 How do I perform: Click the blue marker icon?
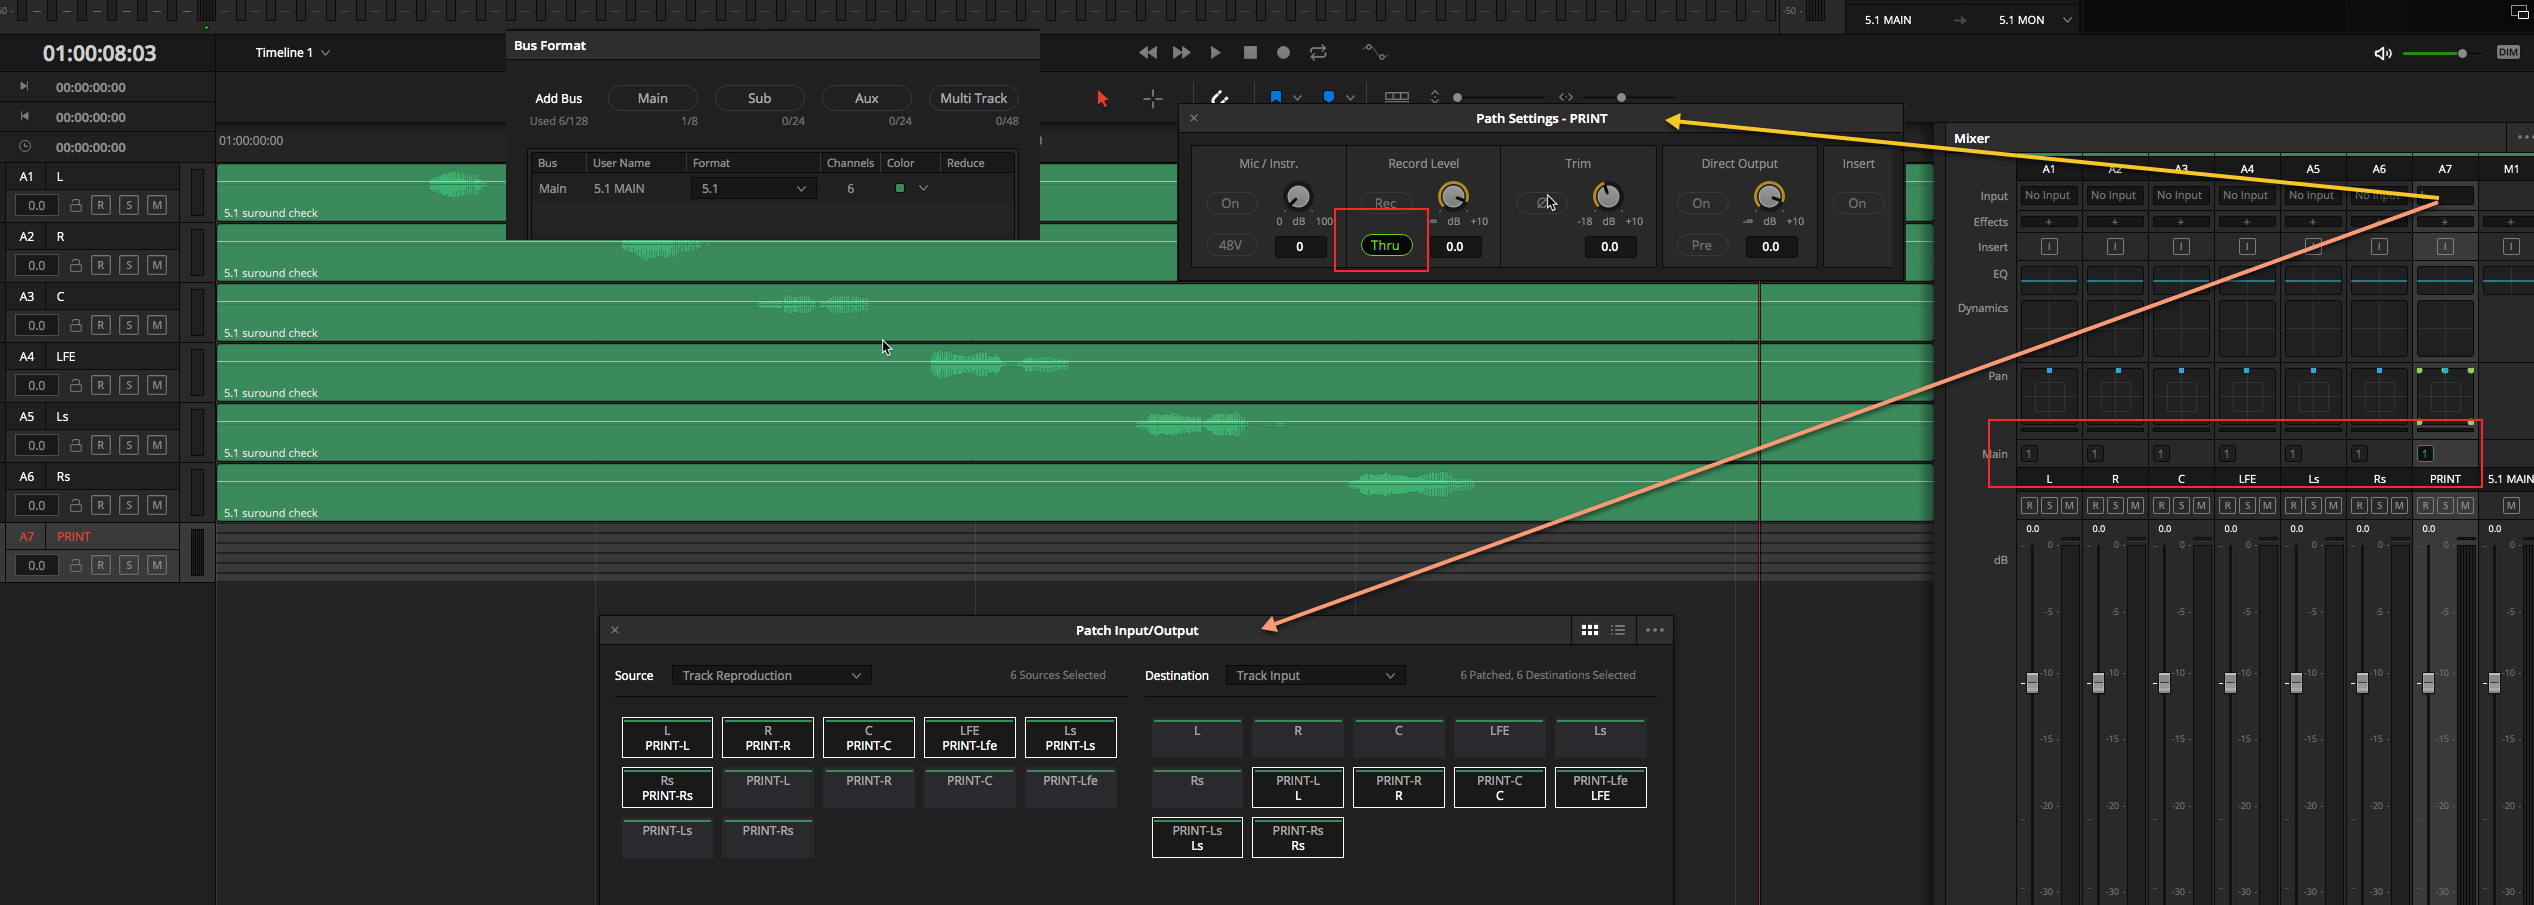1328,97
